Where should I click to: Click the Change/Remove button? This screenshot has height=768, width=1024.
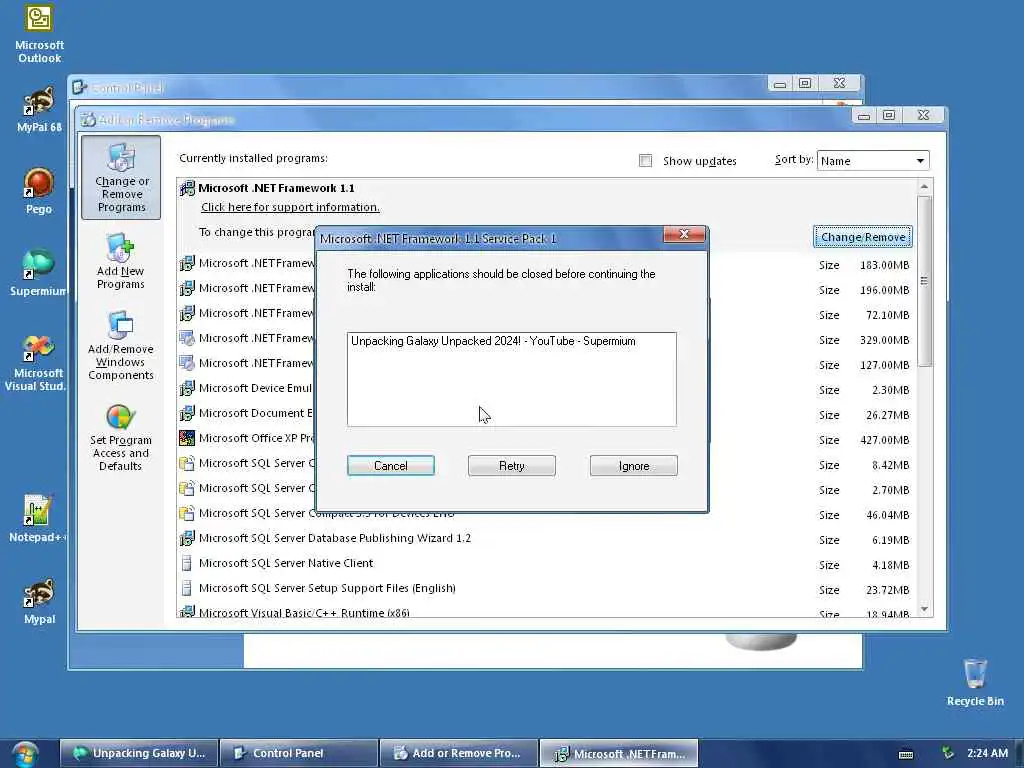pos(863,237)
